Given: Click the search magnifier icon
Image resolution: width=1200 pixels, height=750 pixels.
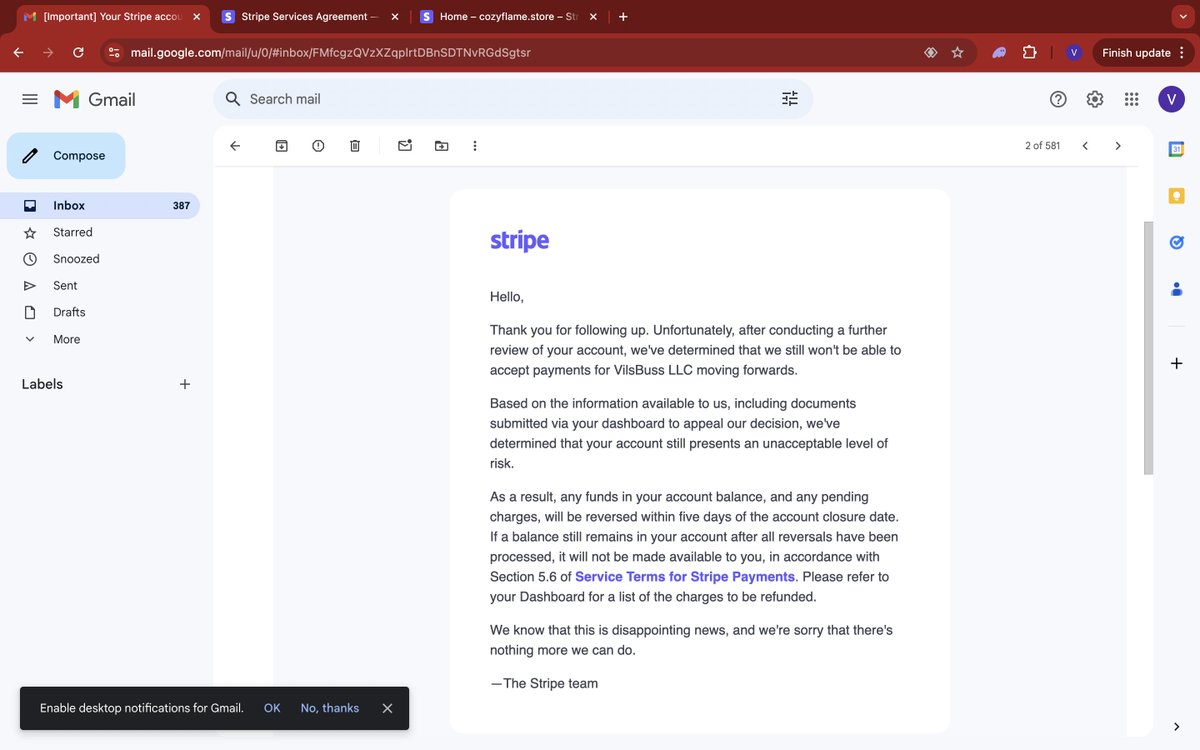Looking at the screenshot, I should 233,99.
